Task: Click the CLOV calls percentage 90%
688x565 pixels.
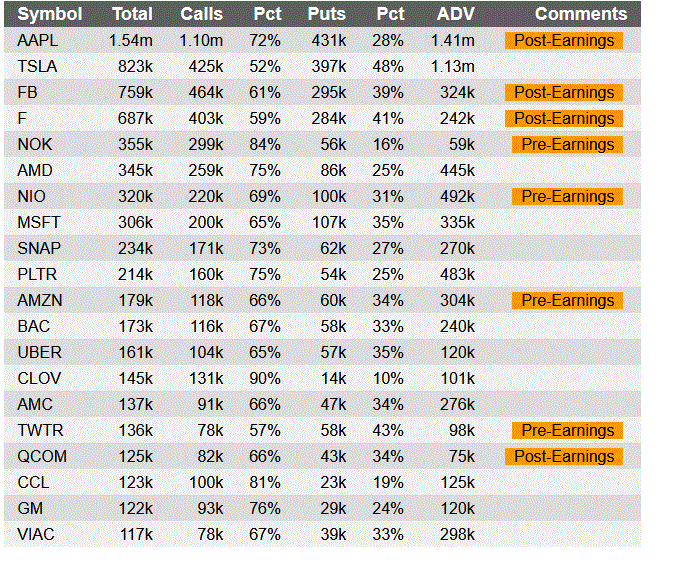Action: pyautogui.click(x=265, y=379)
